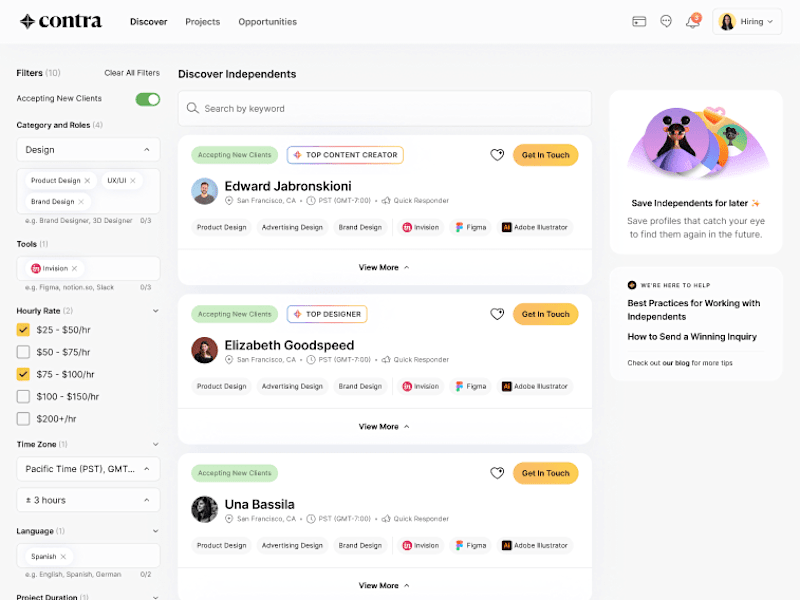Save Una Bassila with the heart icon

497,473
